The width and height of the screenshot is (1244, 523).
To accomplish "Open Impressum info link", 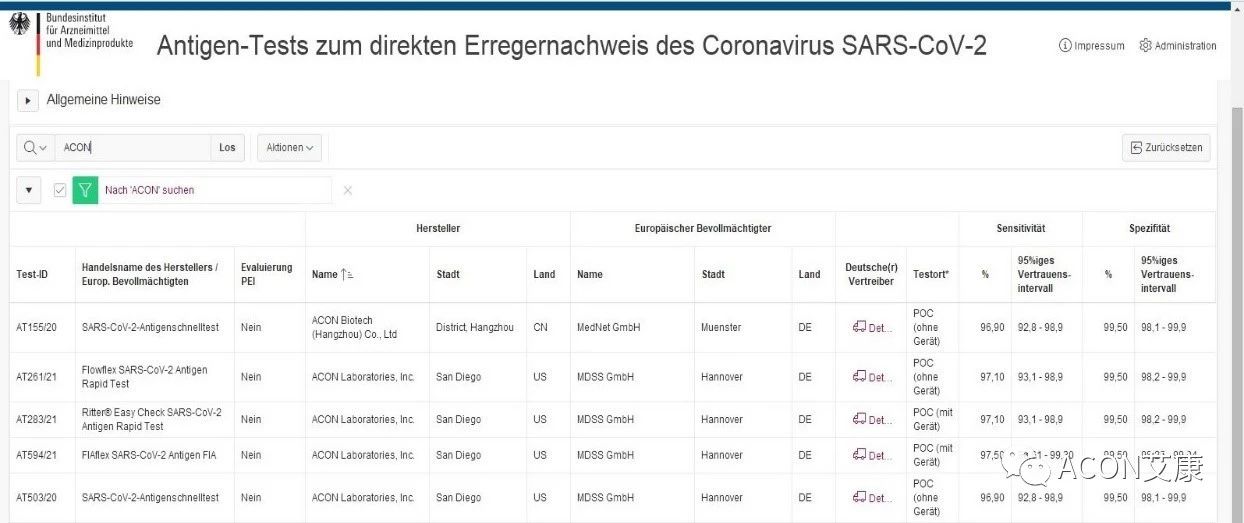I will (1091, 46).
